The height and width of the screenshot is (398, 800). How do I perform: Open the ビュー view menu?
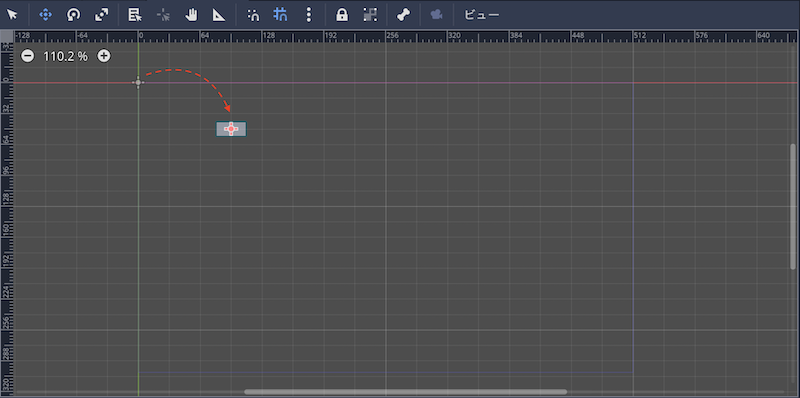(481, 15)
